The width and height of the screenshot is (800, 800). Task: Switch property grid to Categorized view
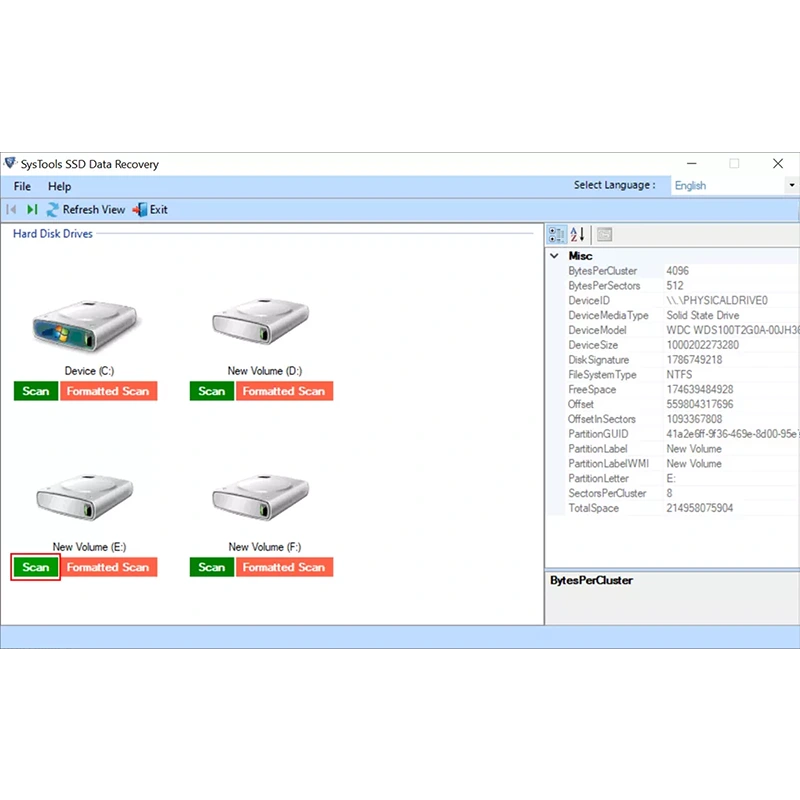pyautogui.click(x=557, y=235)
